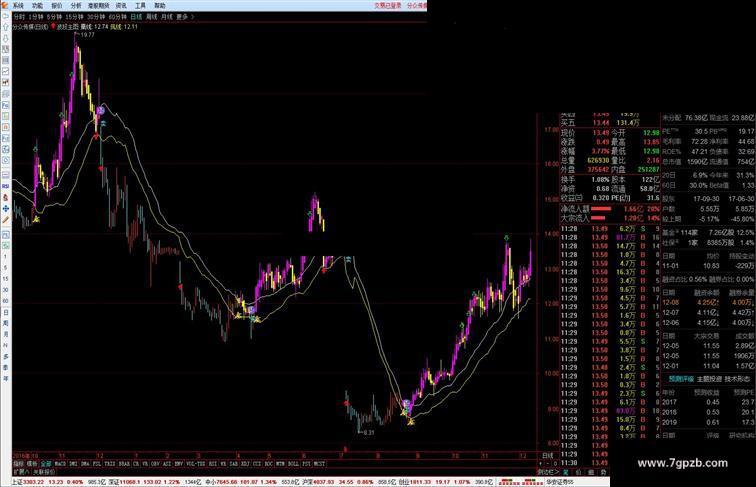The image size is (756, 487).
Task: Open 关联报价 tab at bottom
Action: click(x=44, y=472)
